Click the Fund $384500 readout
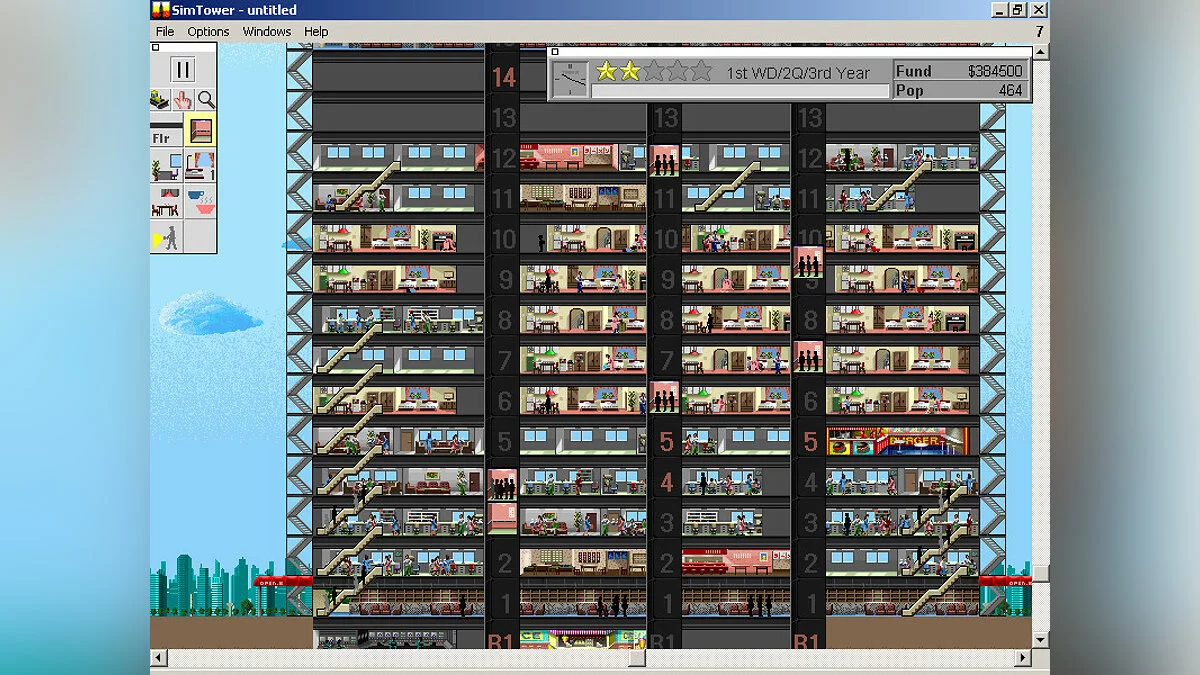The height and width of the screenshot is (675, 1200). (x=960, y=71)
